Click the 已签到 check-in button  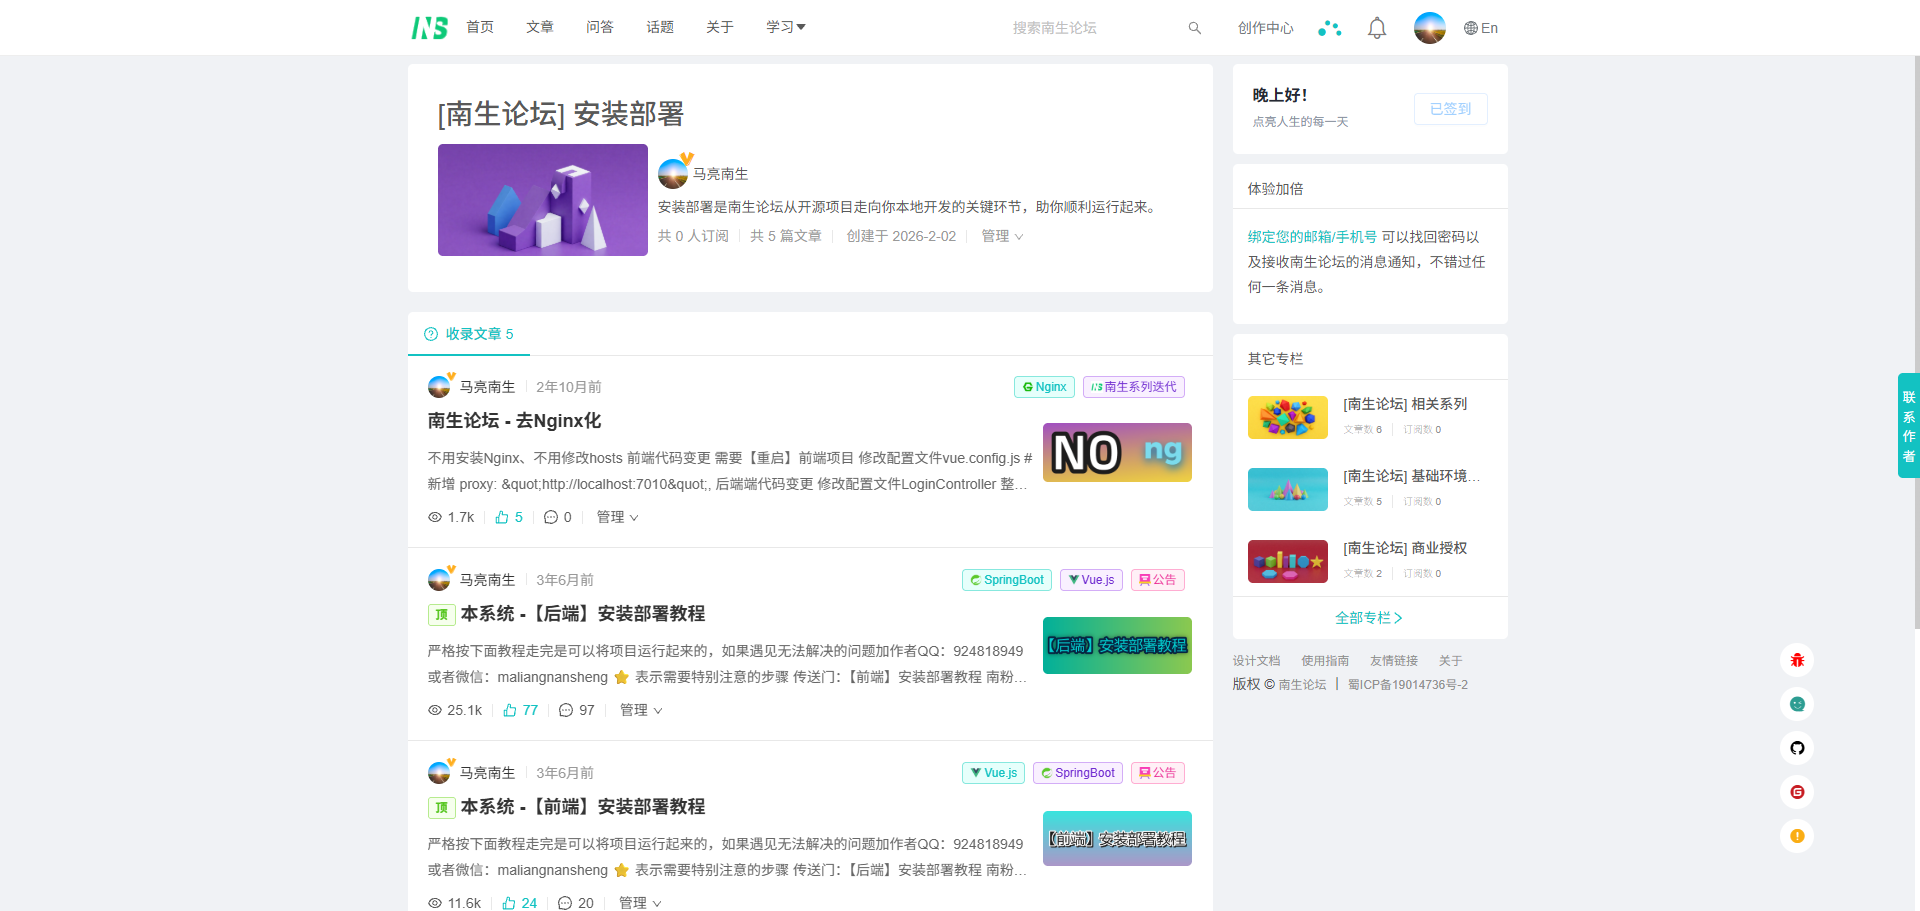tap(1450, 109)
